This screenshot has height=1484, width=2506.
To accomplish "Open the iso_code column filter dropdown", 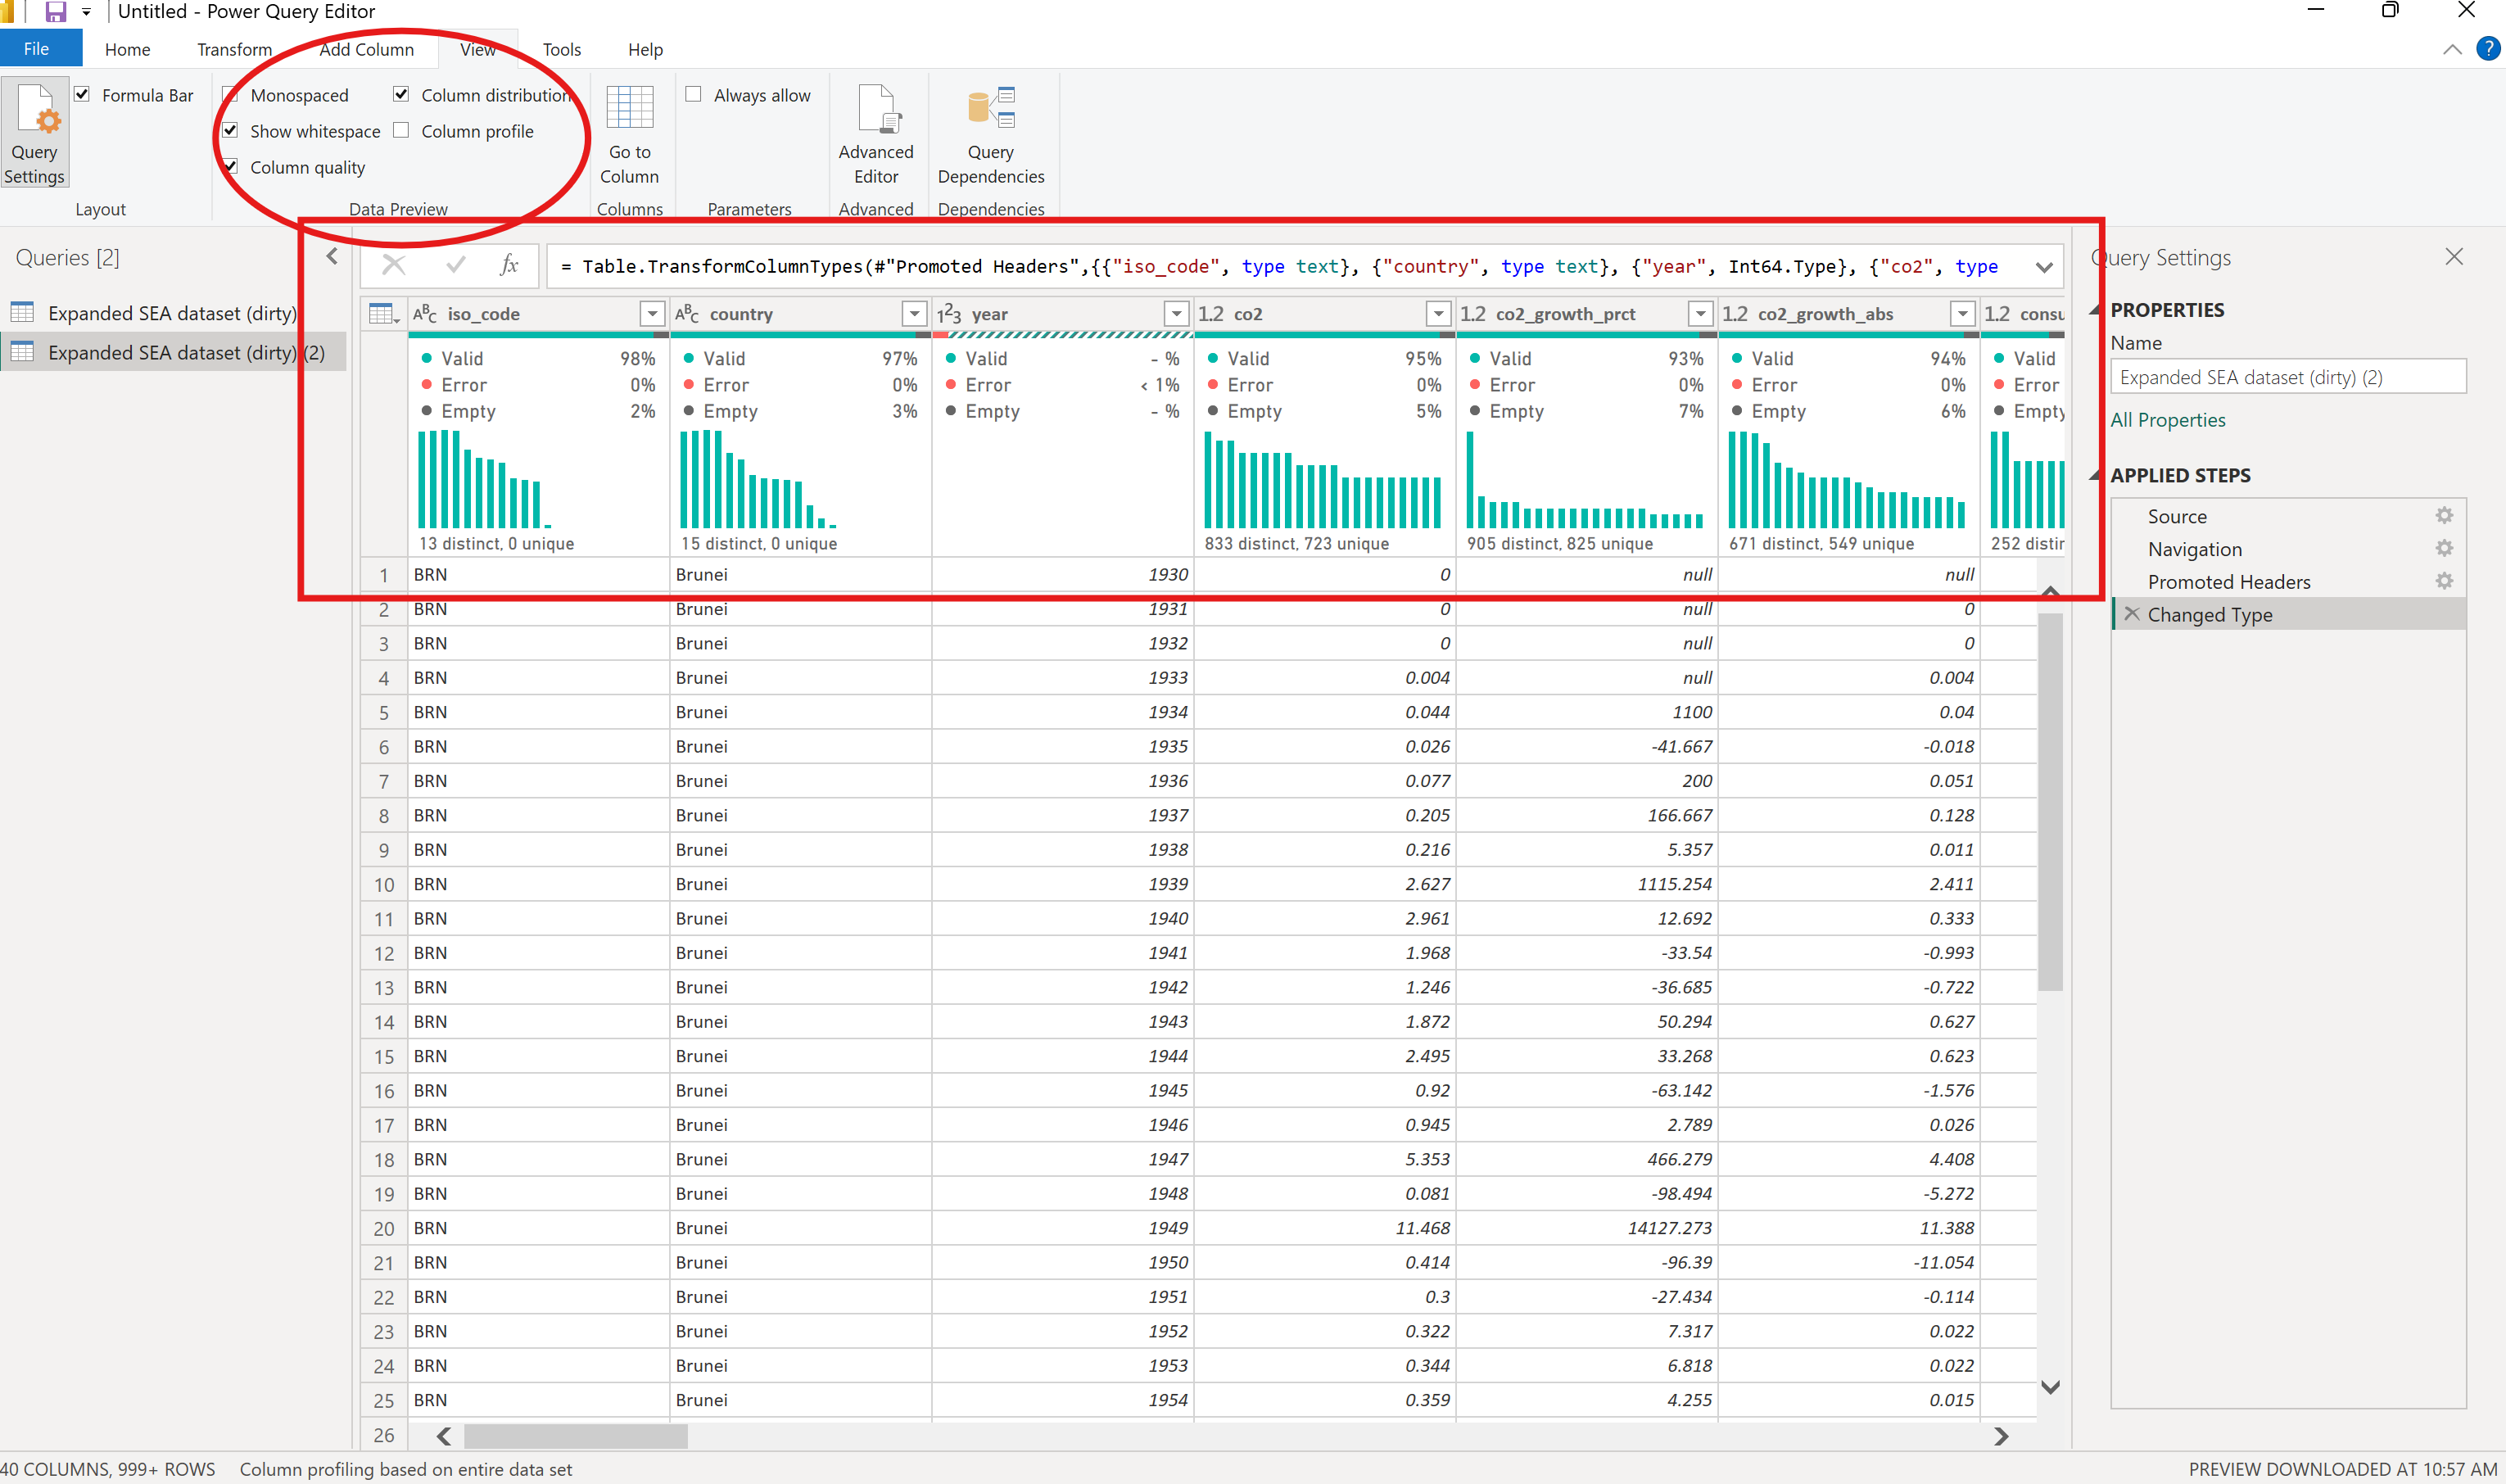I will point(652,314).
